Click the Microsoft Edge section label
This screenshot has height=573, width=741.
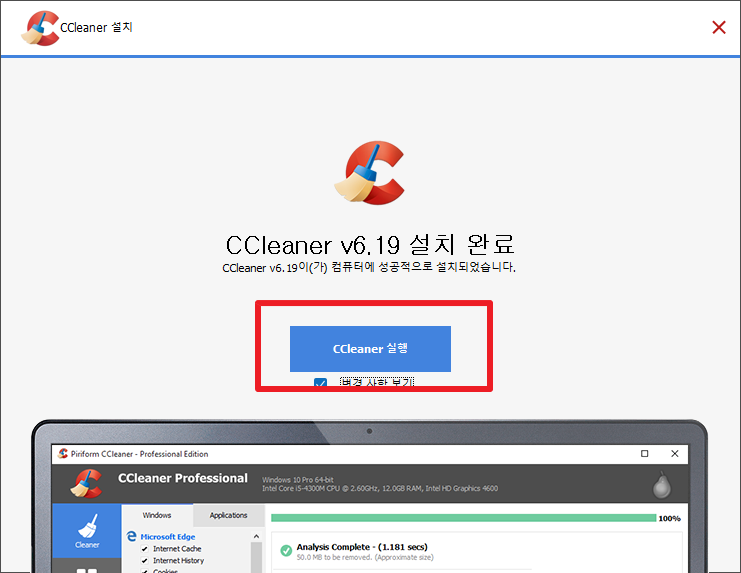[168, 537]
